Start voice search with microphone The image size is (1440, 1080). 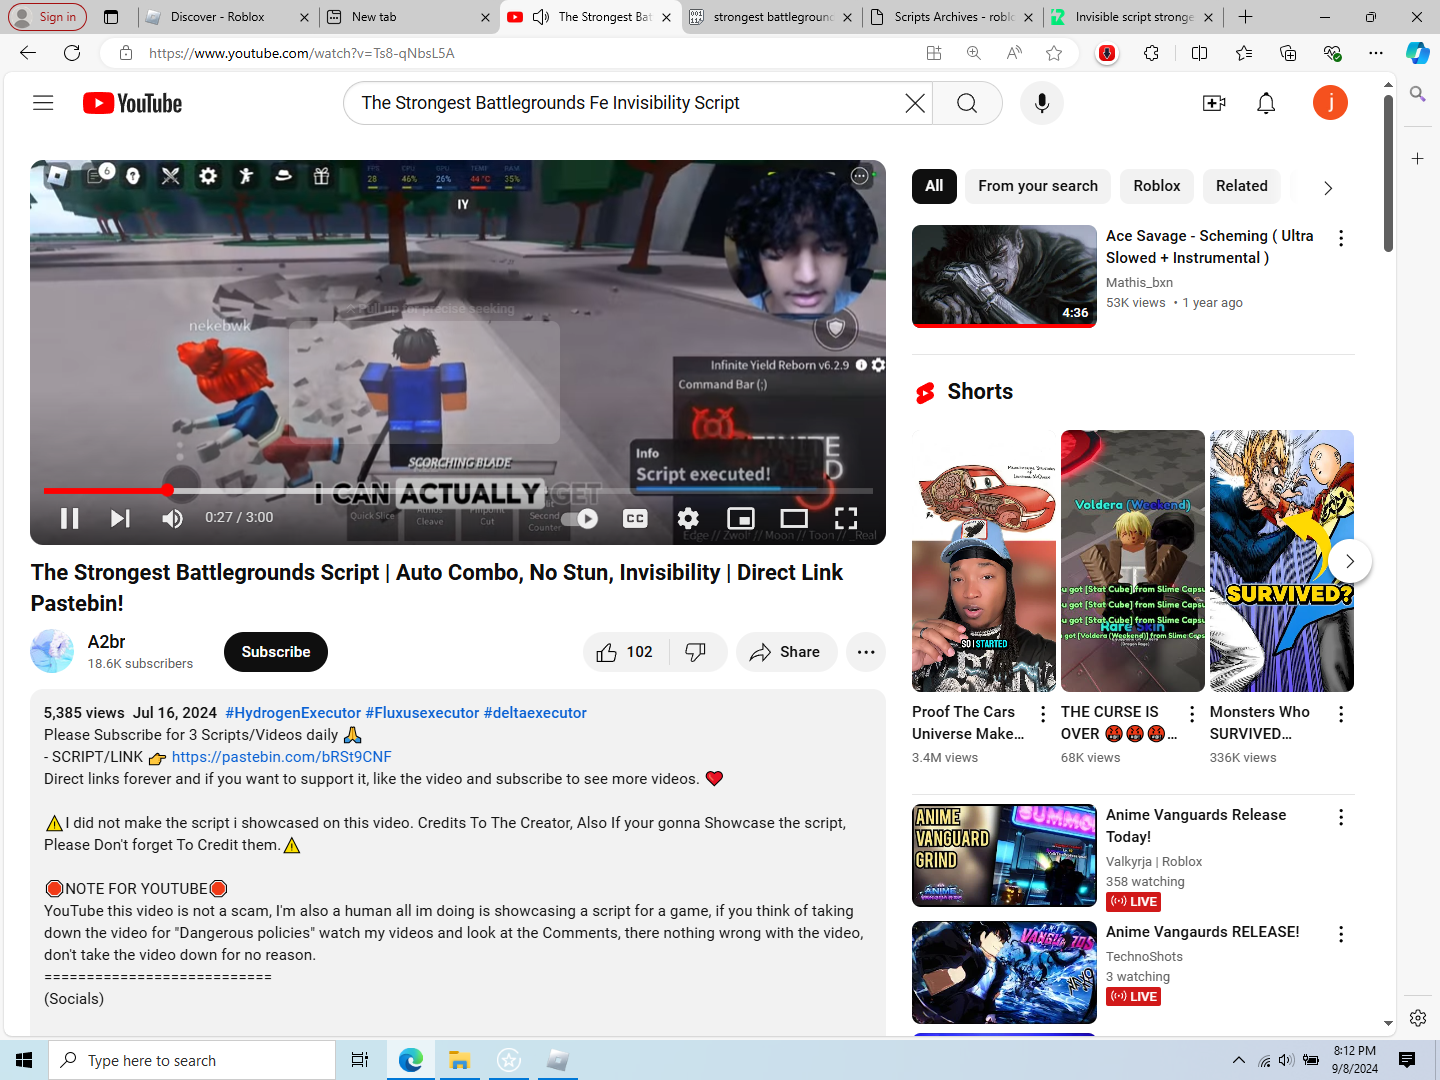(1042, 103)
